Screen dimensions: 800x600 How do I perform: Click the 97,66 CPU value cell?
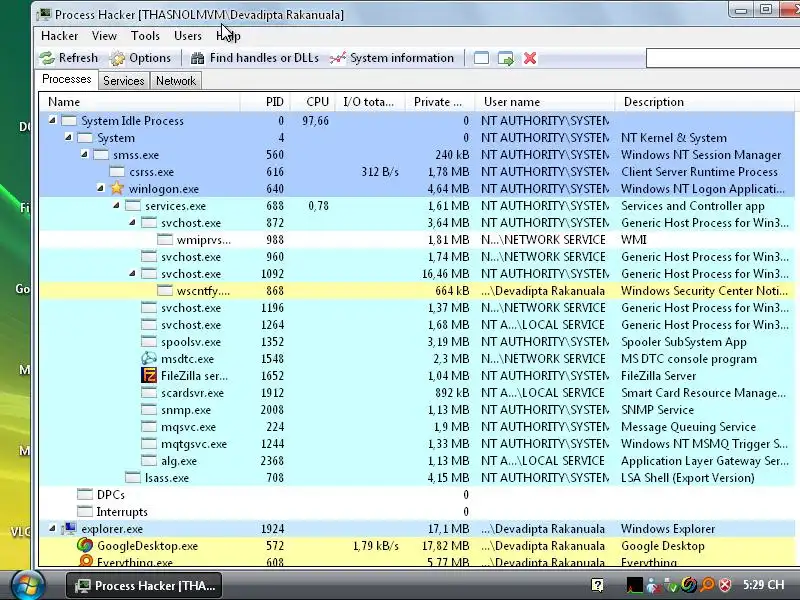[315, 121]
